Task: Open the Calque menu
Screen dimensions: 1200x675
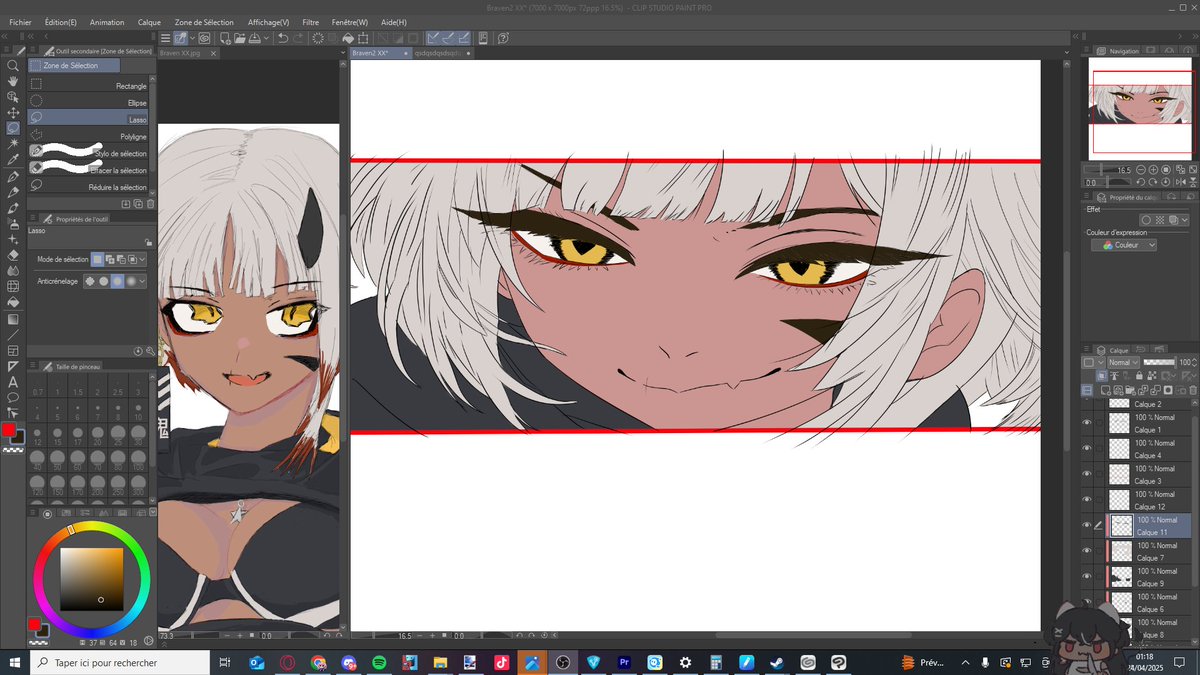Action: click(149, 22)
